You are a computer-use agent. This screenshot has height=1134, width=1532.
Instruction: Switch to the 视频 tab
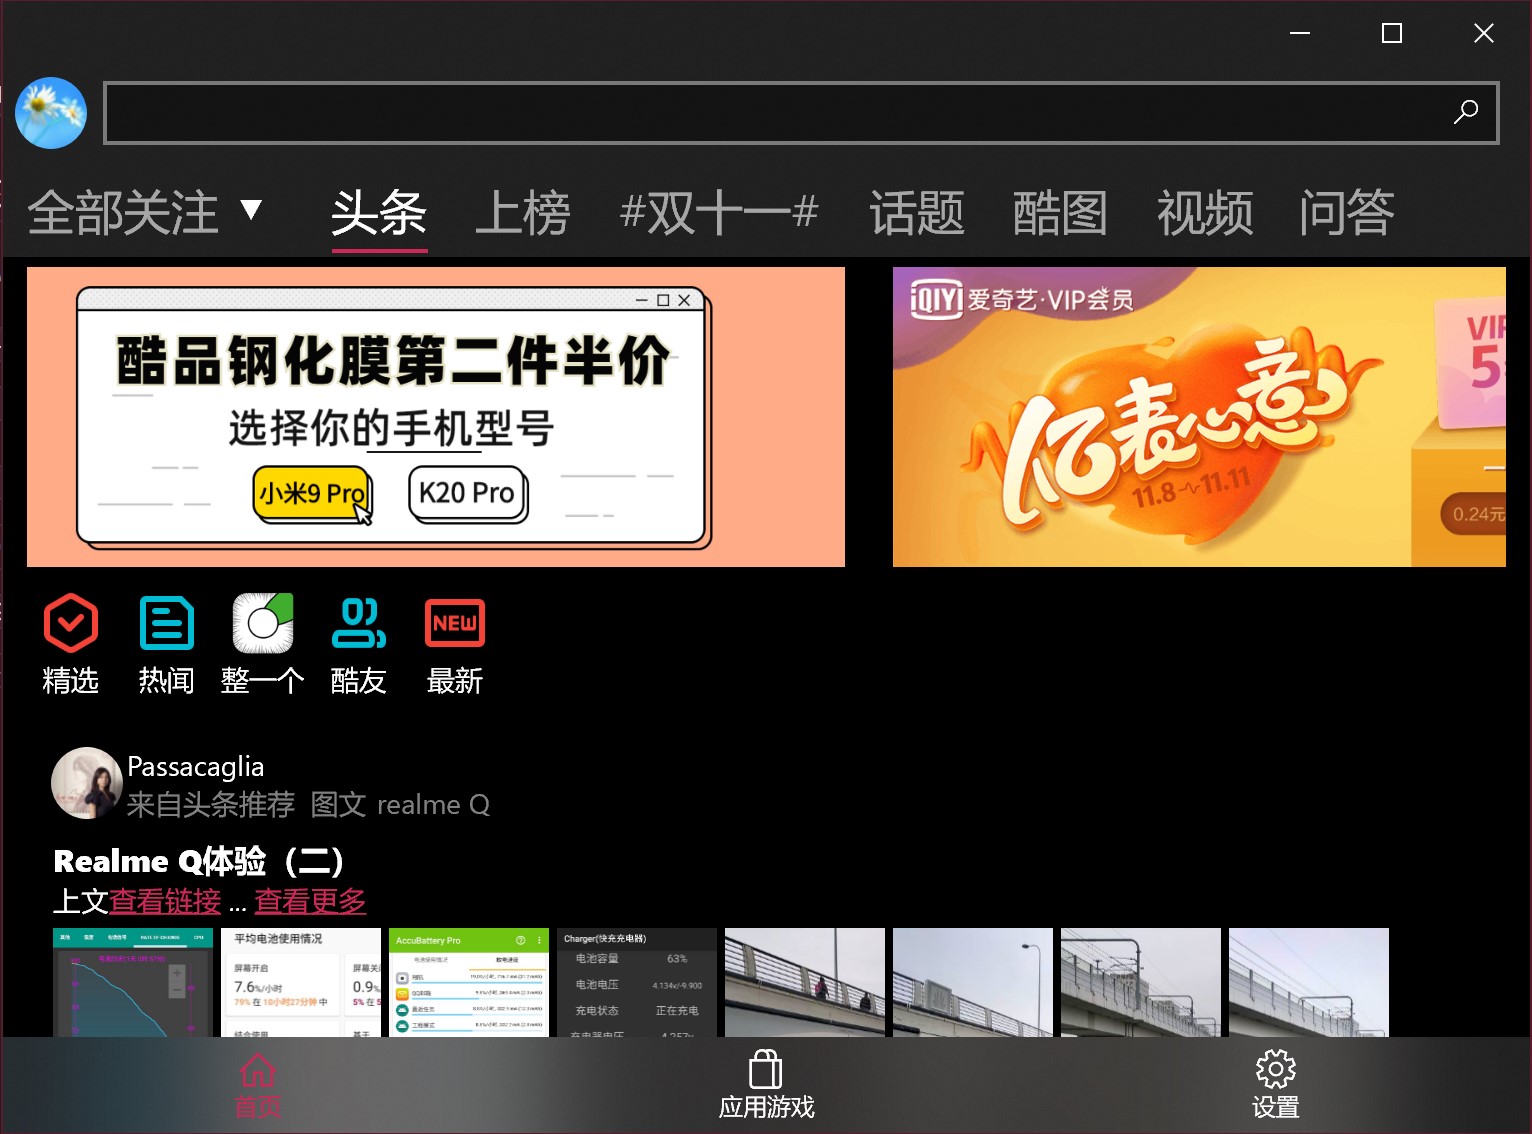click(1205, 213)
